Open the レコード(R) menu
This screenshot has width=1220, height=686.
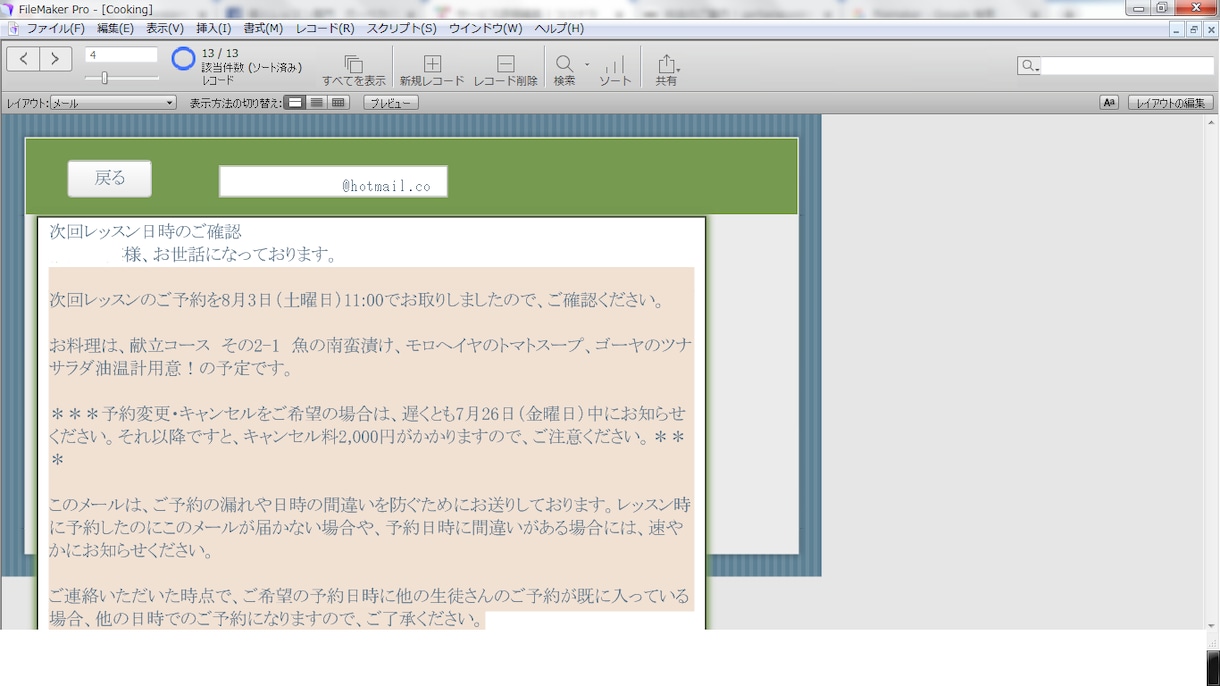(x=325, y=29)
